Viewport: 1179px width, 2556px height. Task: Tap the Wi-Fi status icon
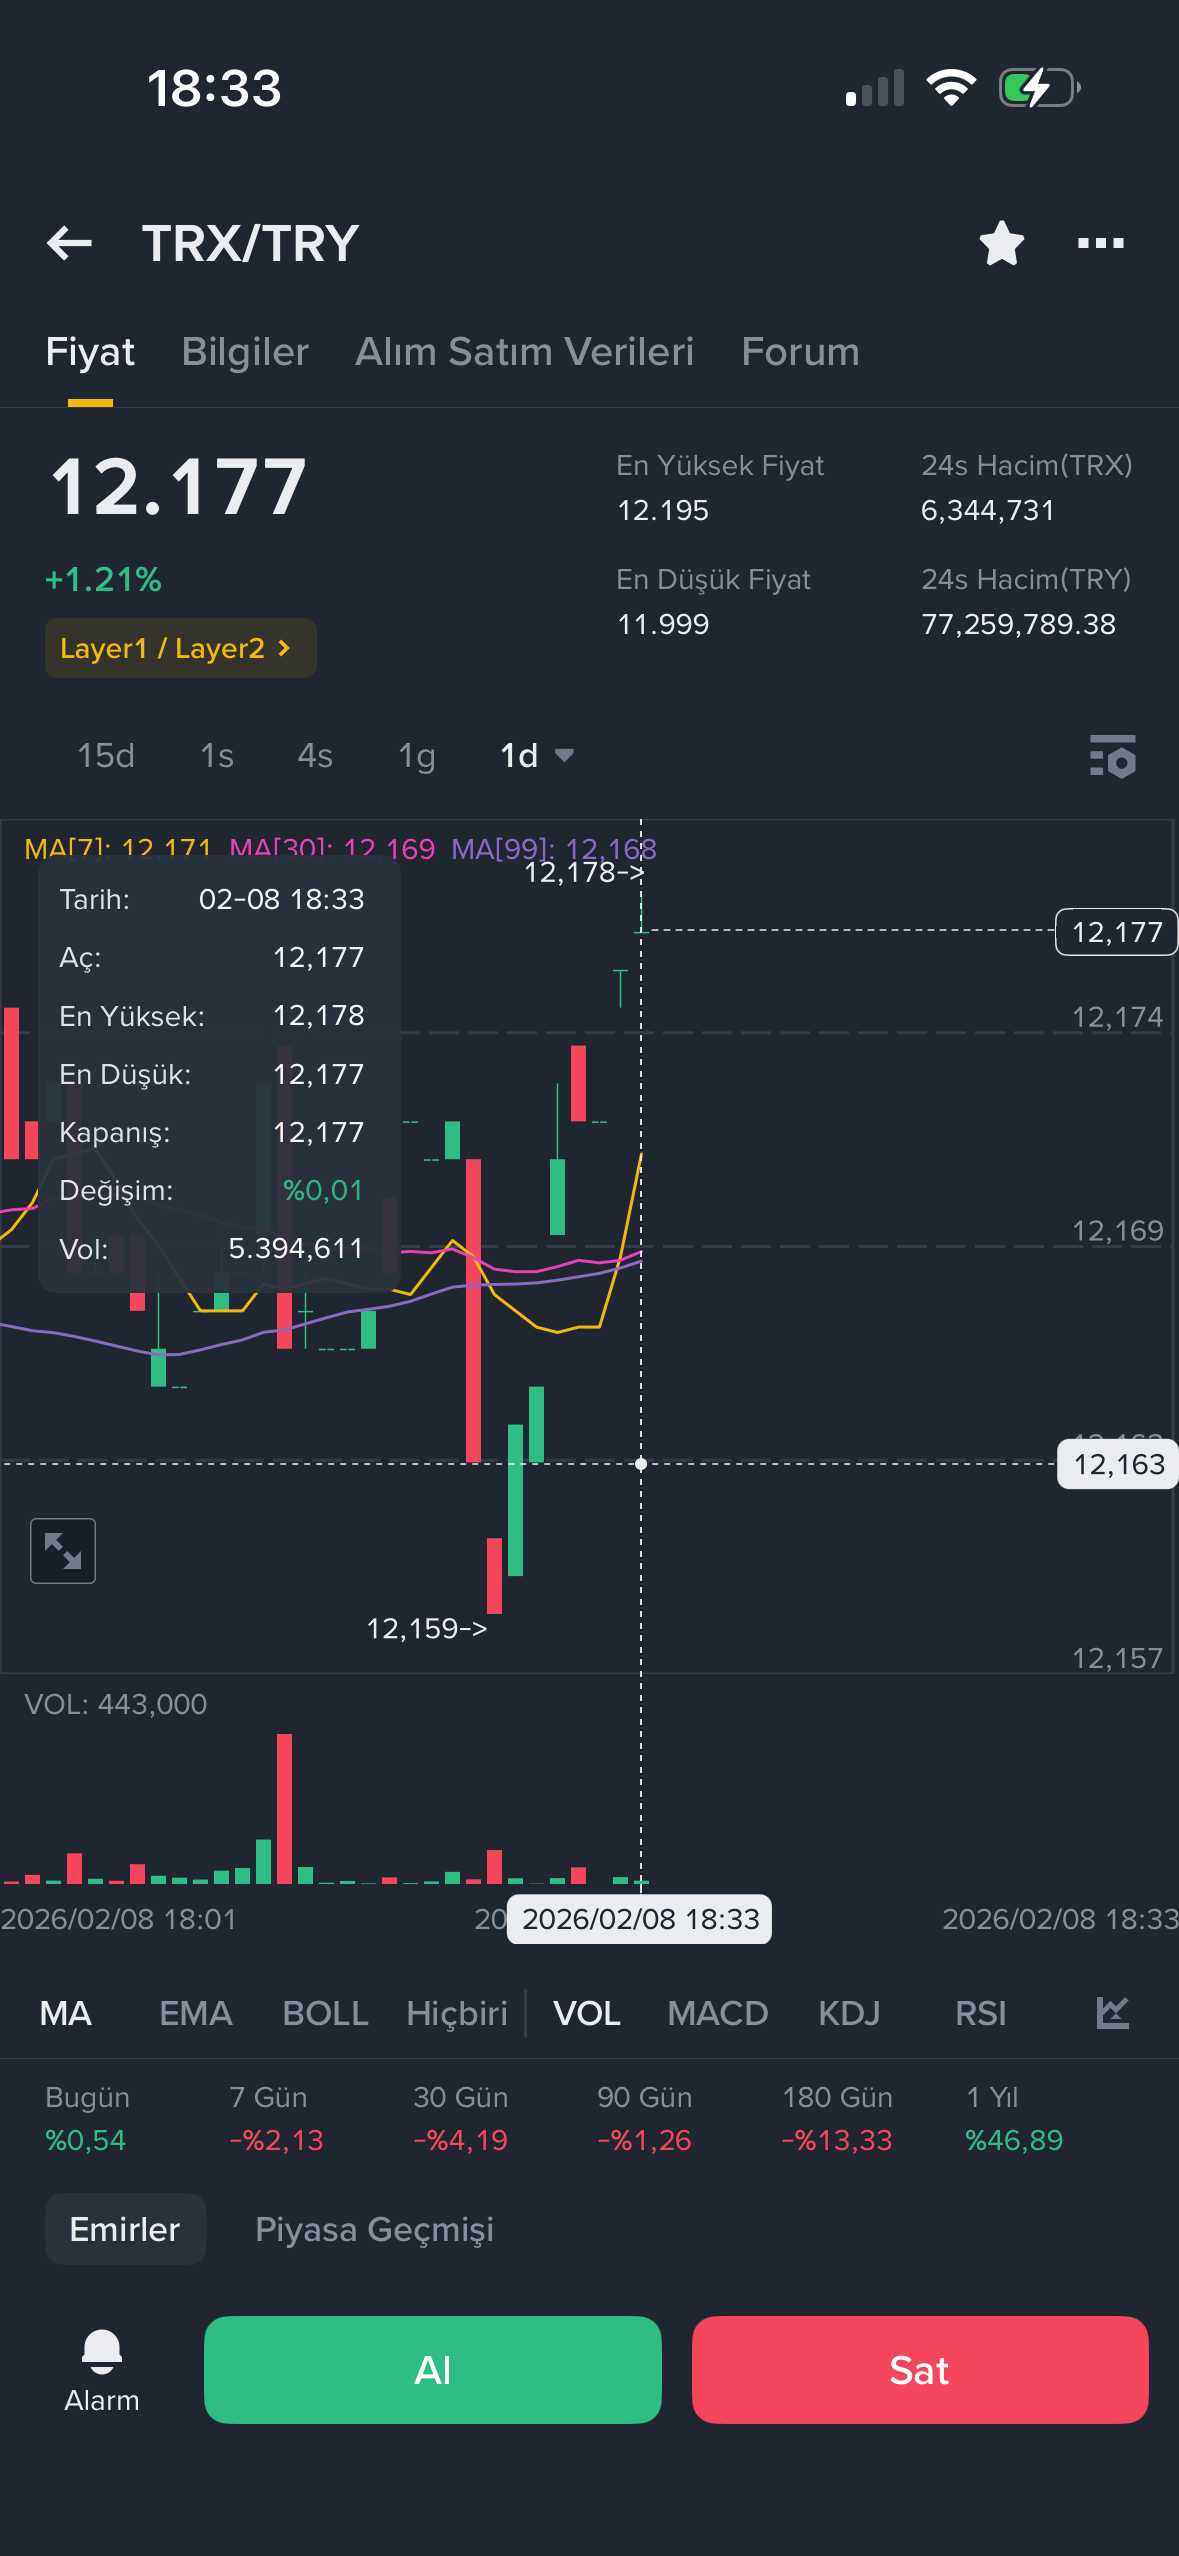tap(951, 88)
